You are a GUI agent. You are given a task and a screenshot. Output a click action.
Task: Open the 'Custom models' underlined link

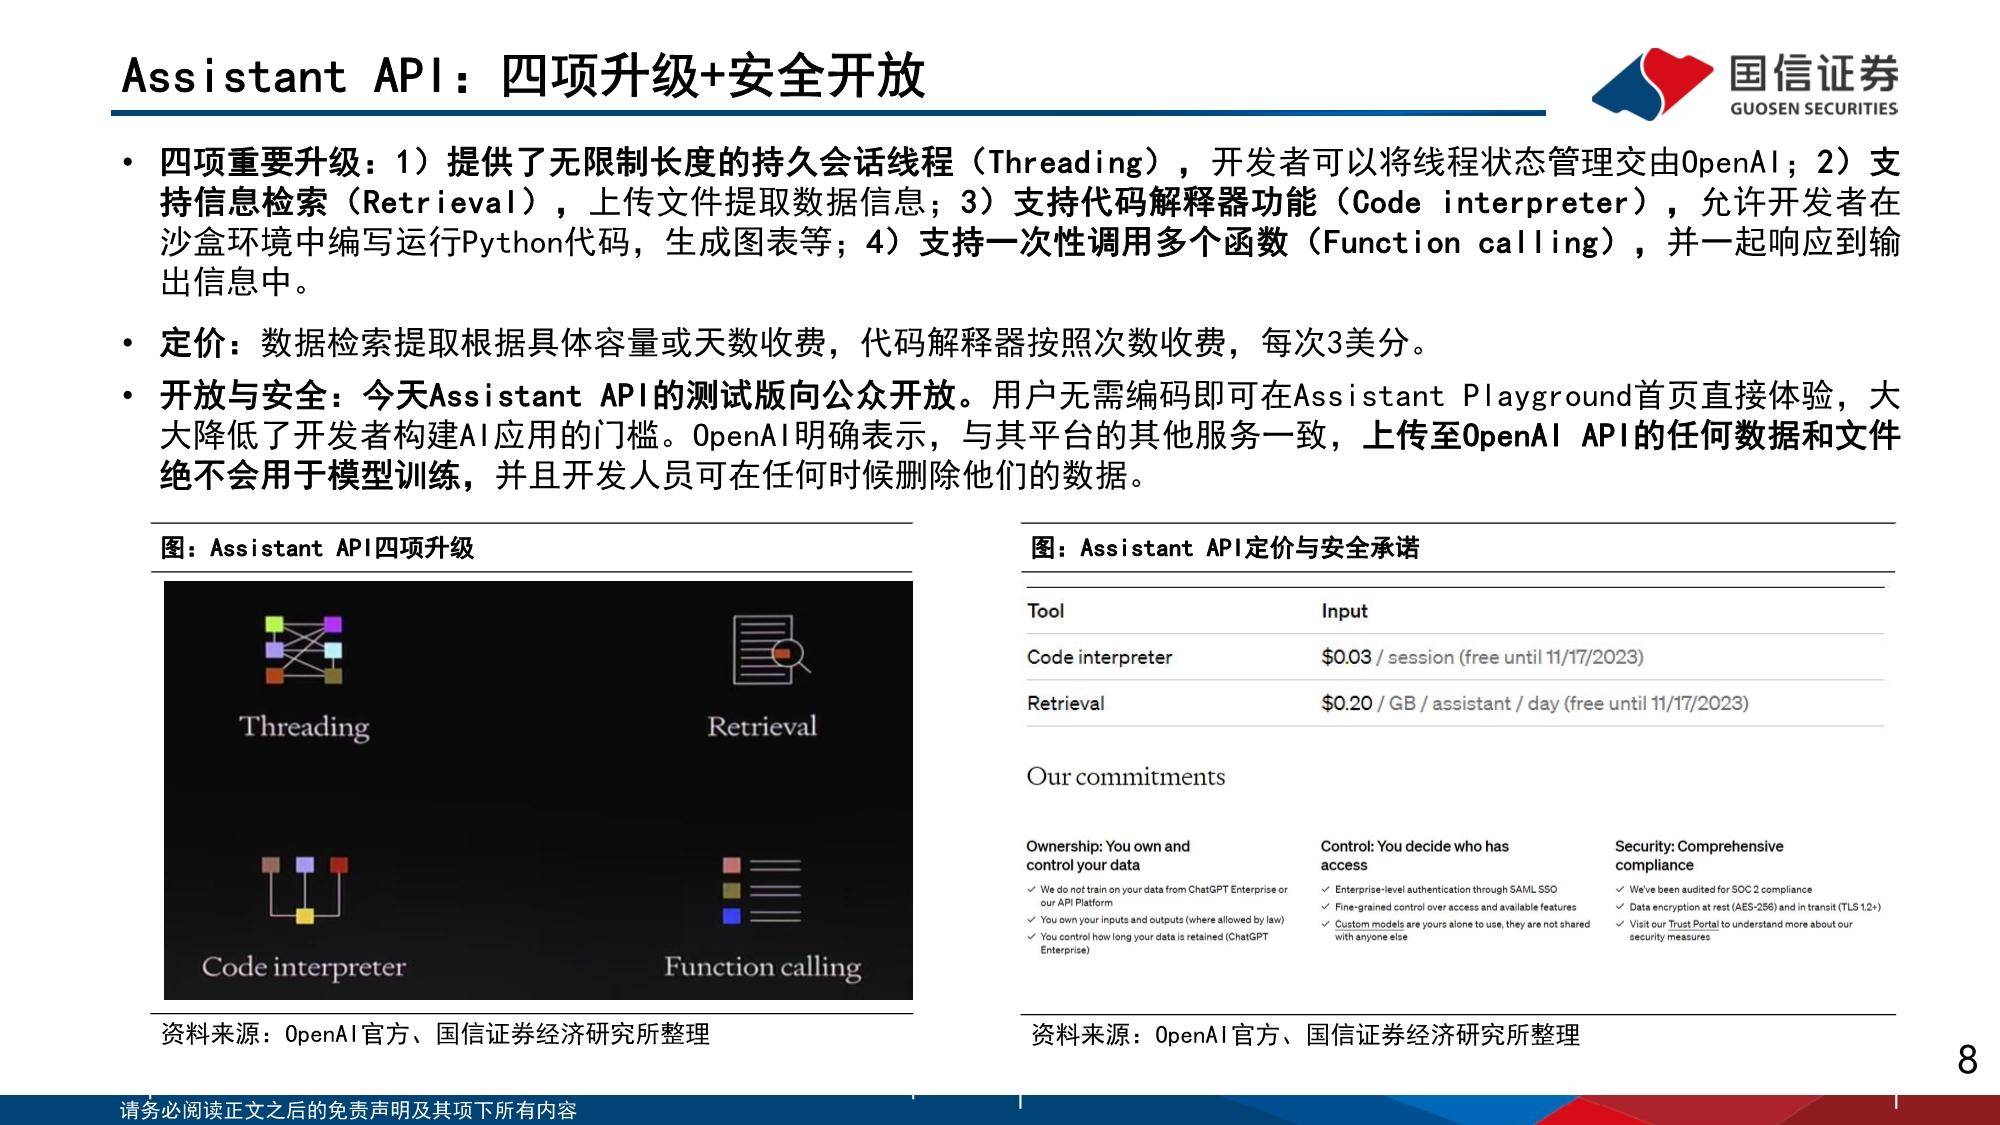tap(1369, 925)
